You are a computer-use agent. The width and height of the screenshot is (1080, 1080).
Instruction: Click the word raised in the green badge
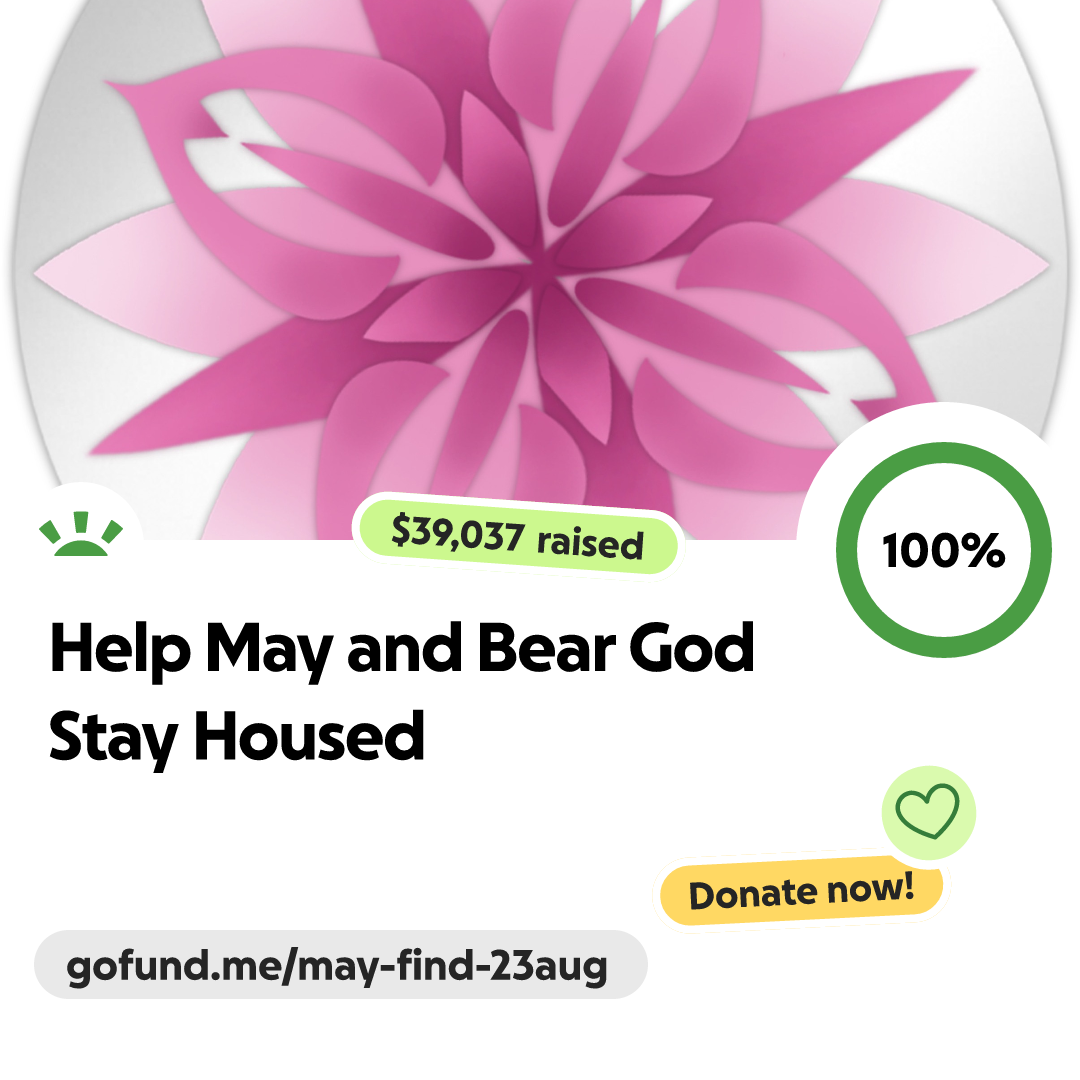pos(590,543)
